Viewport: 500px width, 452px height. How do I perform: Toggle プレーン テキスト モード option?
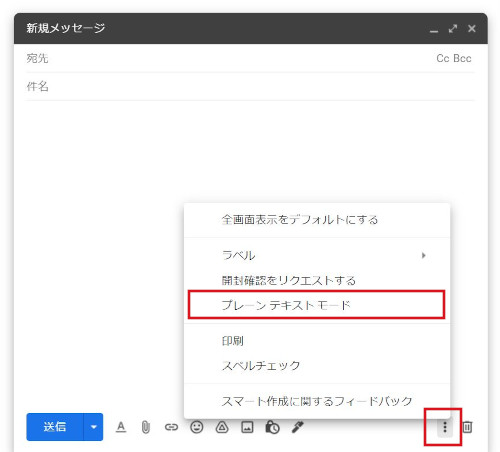(x=317, y=305)
